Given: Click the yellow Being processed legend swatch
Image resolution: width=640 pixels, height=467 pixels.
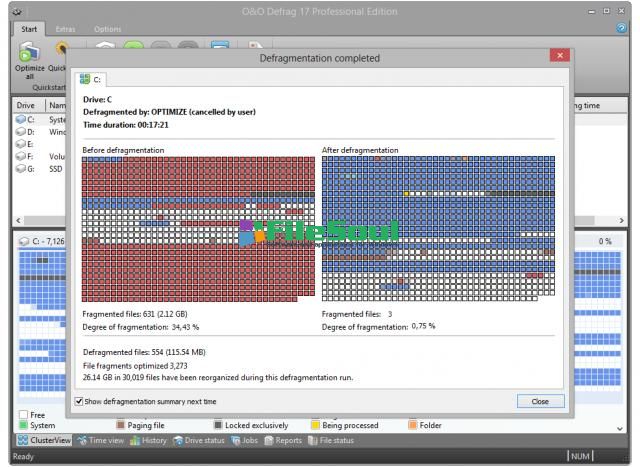Looking at the screenshot, I should pyautogui.click(x=314, y=425).
